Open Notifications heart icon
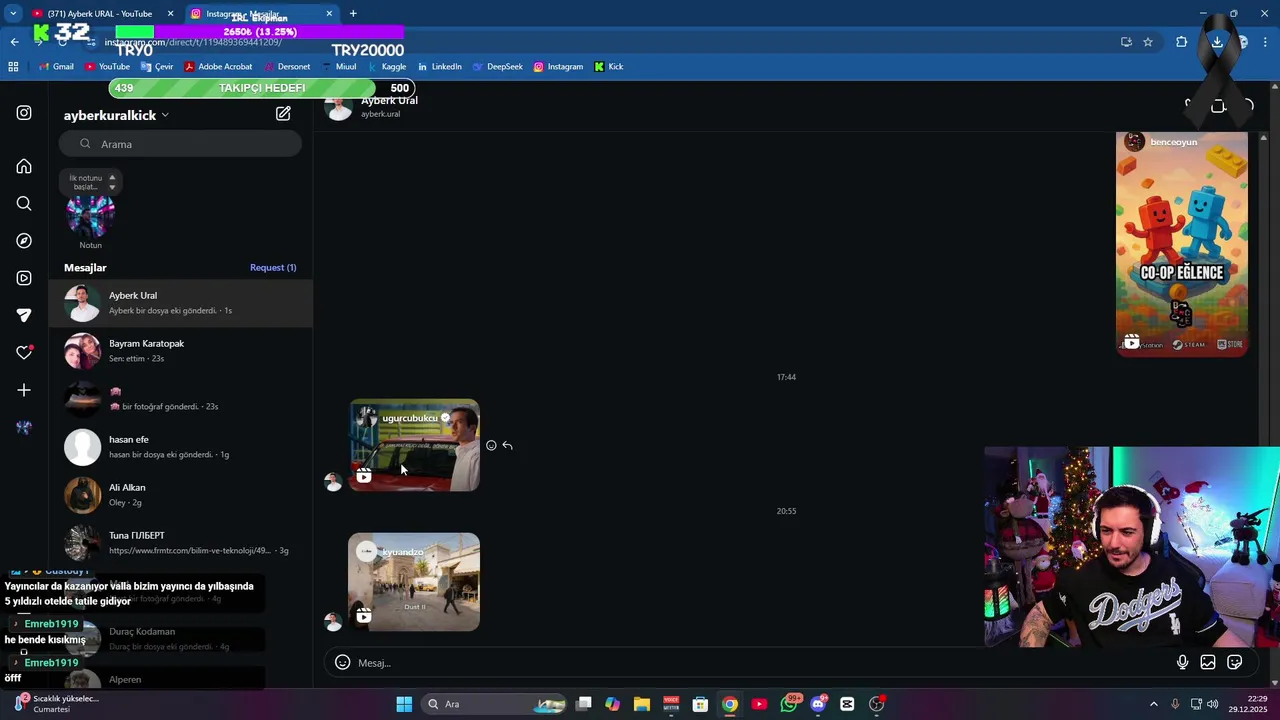Viewport: 1280px width, 720px height. (24, 352)
